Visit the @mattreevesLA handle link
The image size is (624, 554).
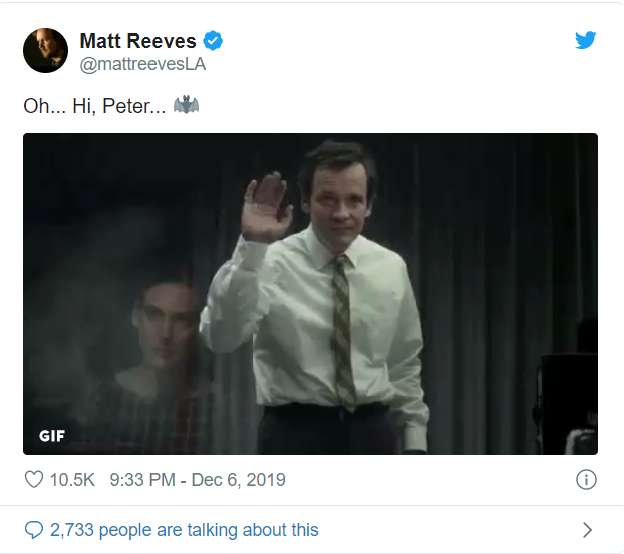pyautogui.click(x=143, y=64)
